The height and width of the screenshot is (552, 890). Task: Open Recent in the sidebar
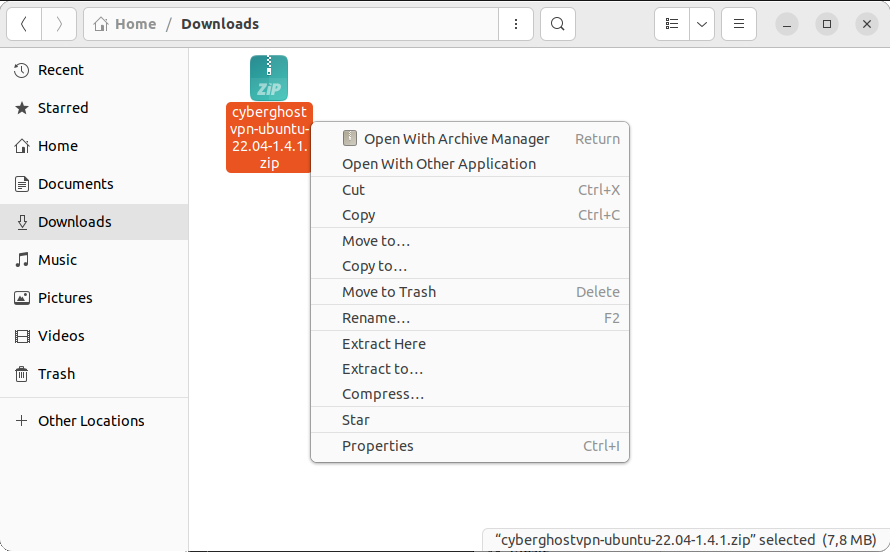coord(94,70)
